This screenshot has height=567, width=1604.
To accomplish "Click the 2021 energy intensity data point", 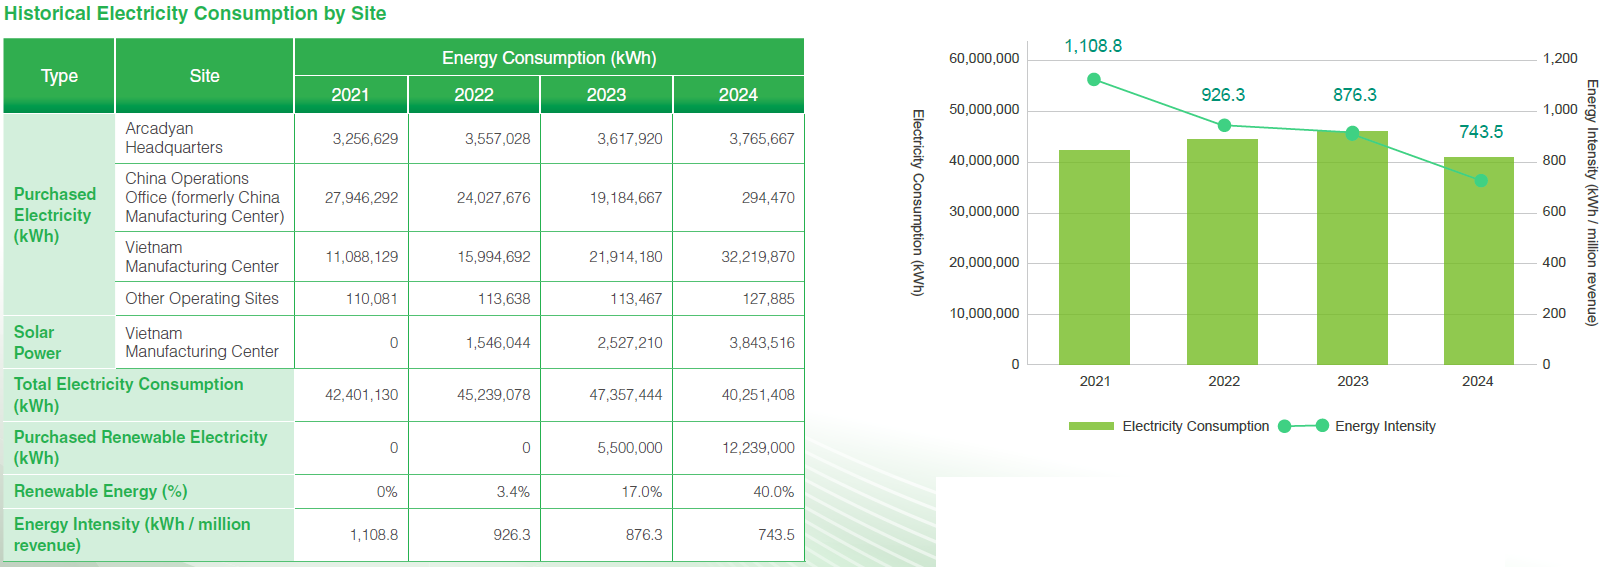I will click(x=1094, y=80).
